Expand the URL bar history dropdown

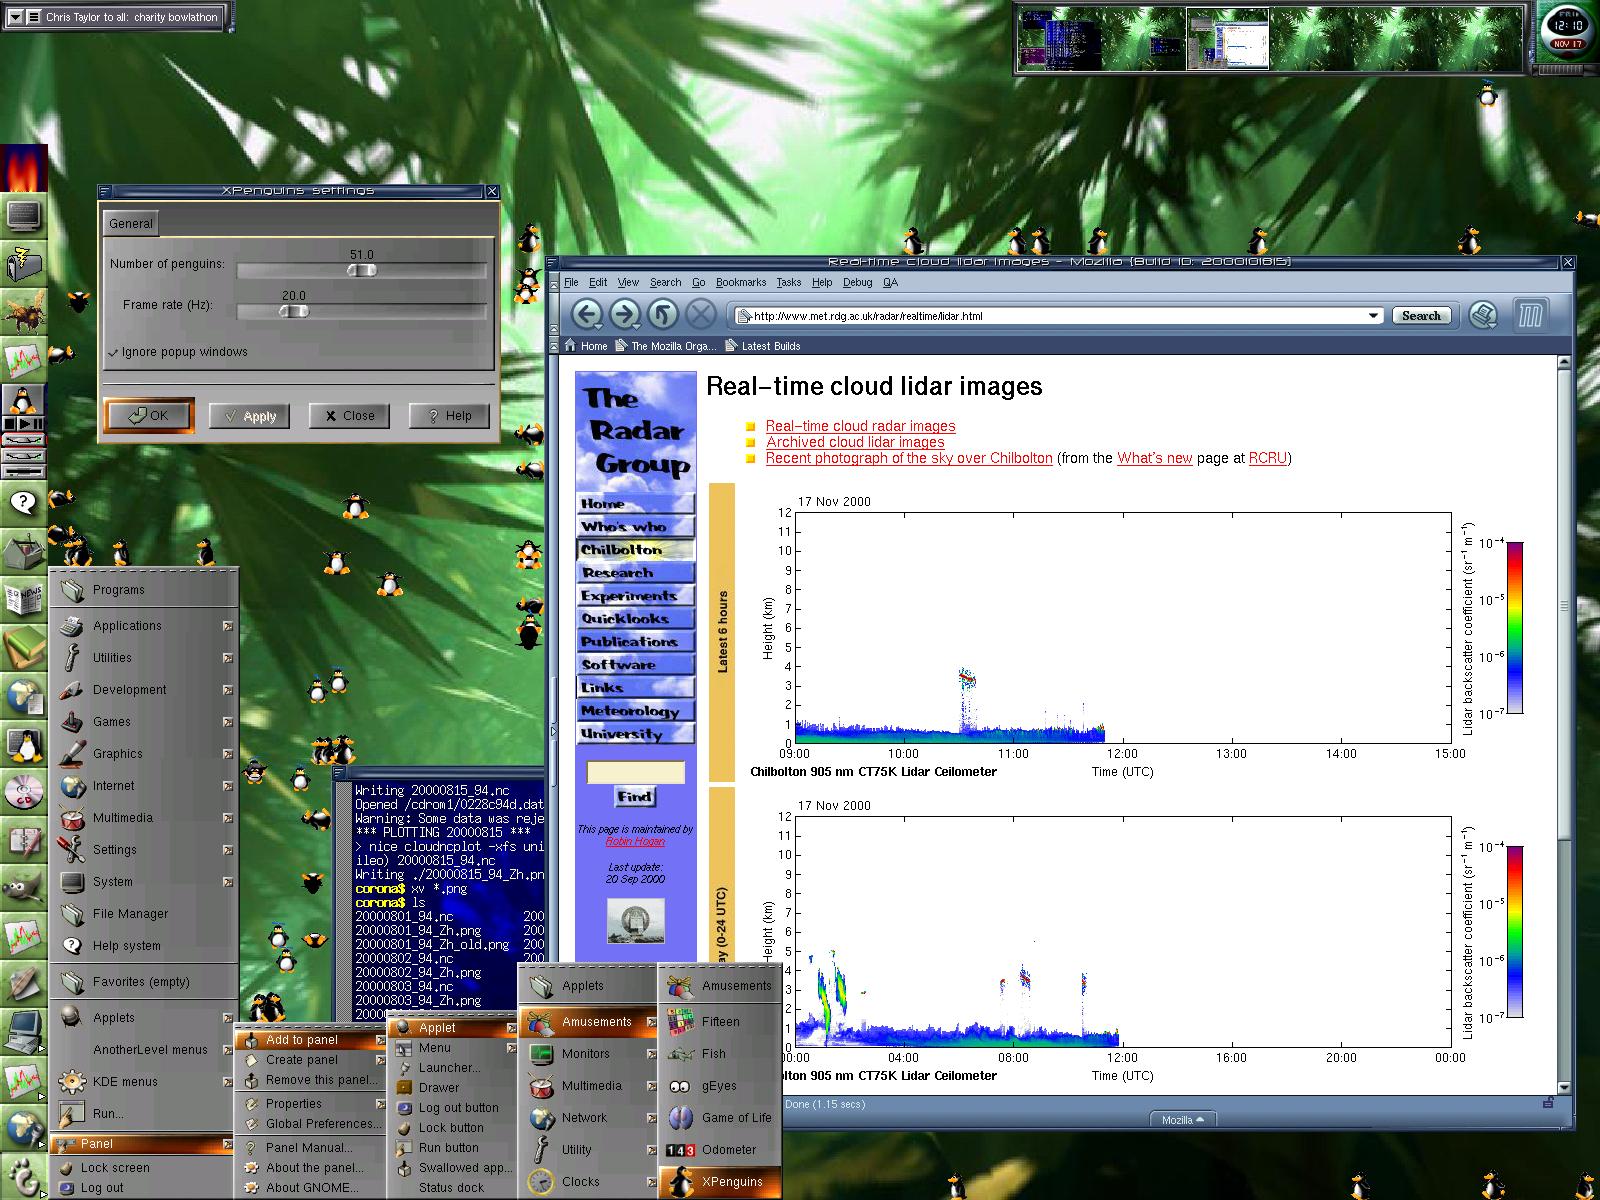(1373, 316)
